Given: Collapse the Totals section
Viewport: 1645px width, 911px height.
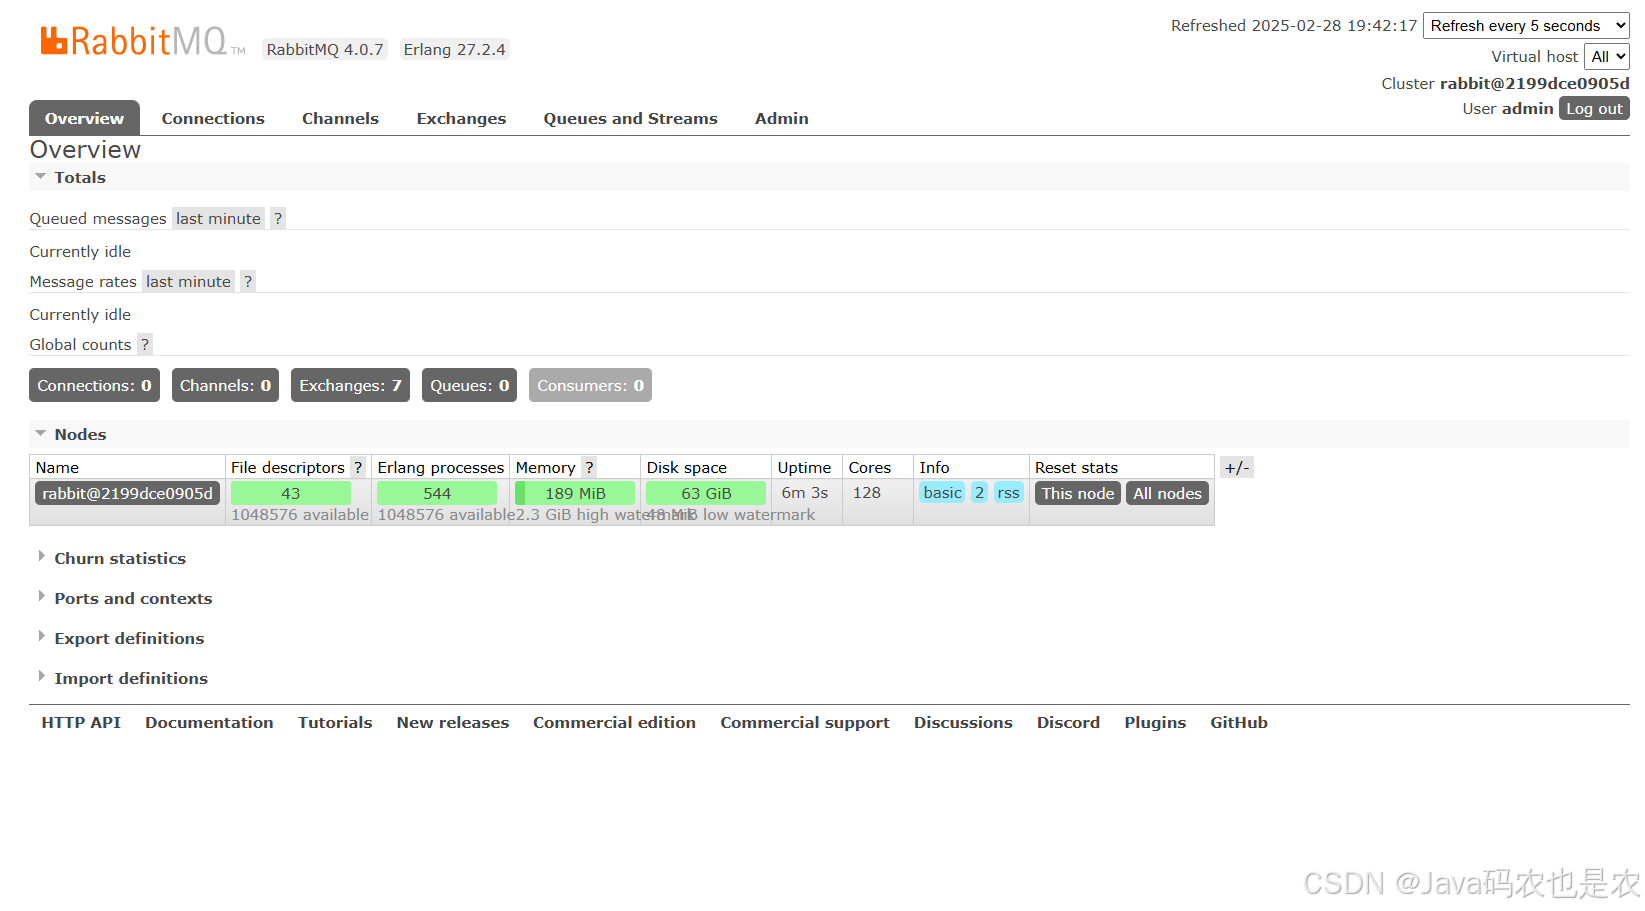Looking at the screenshot, I should pyautogui.click(x=79, y=177).
